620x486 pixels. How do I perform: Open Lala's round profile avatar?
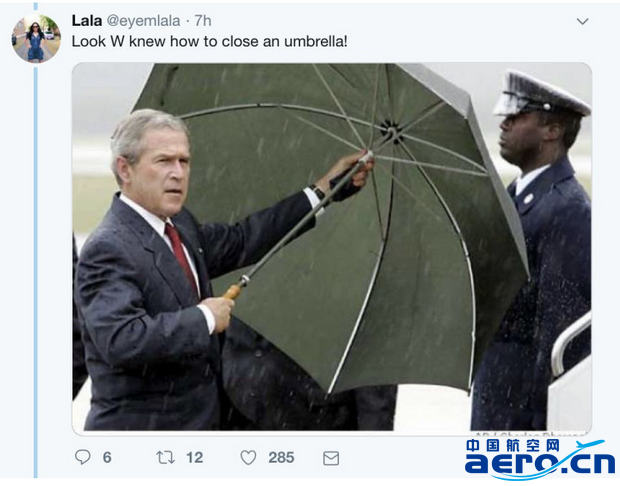pos(36,38)
